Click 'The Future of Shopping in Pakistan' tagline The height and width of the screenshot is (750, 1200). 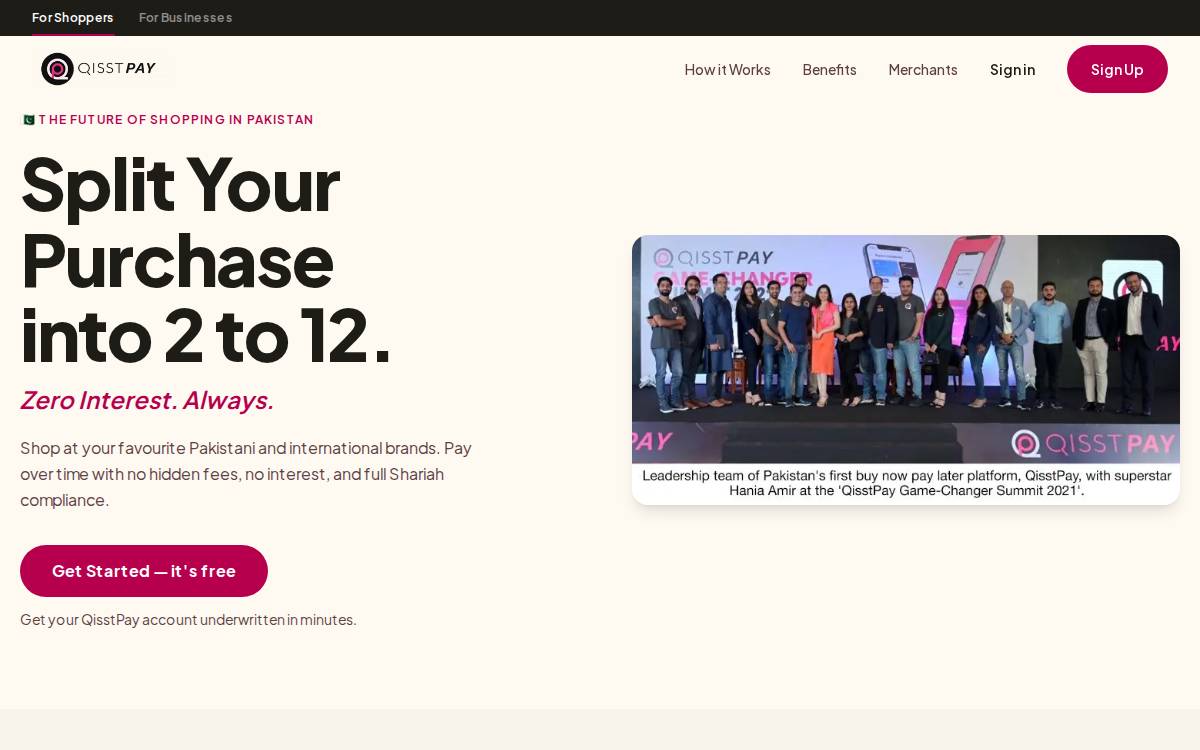pyautogui.click(x=176, y=120)
